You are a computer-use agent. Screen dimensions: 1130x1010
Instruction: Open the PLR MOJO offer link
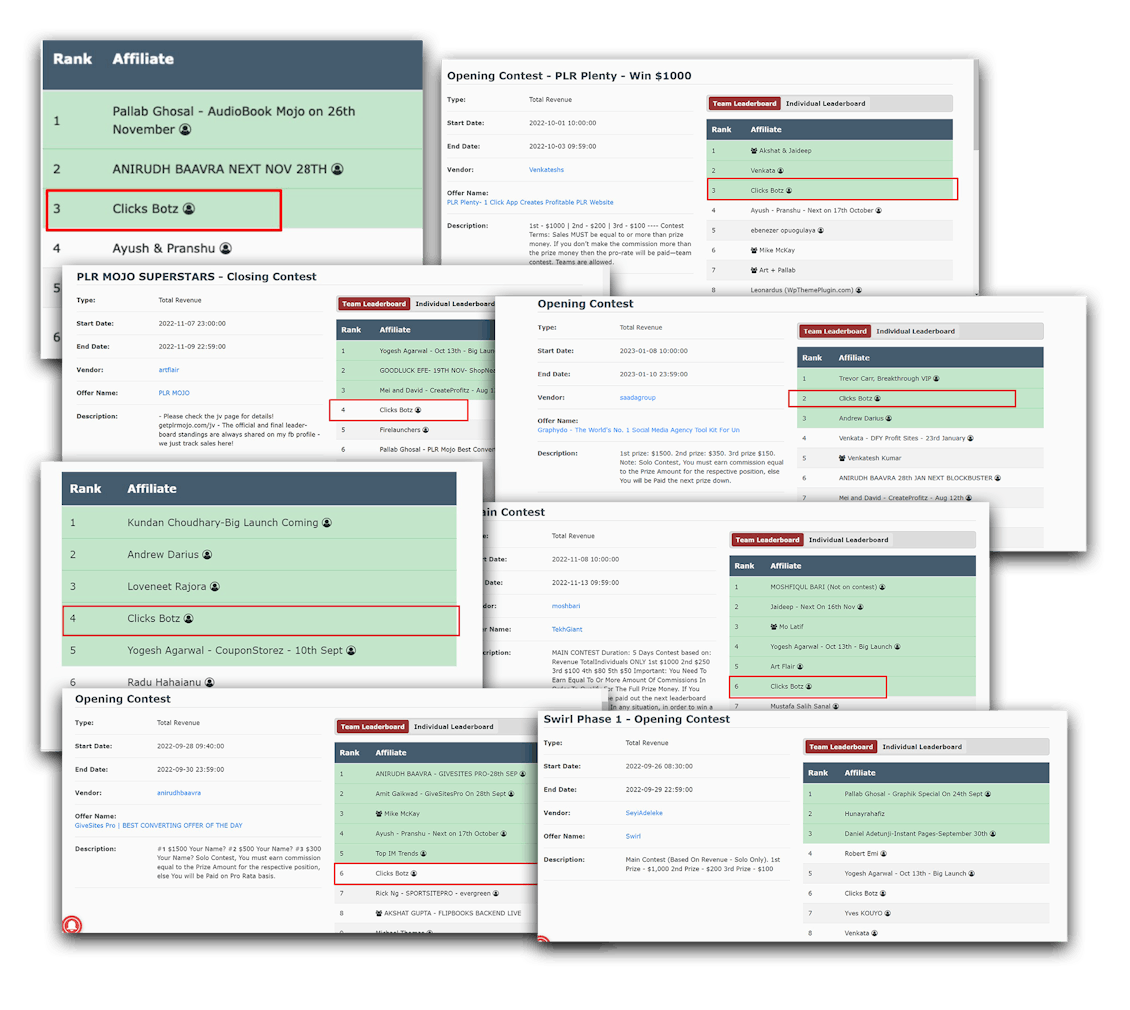(173, 393)
